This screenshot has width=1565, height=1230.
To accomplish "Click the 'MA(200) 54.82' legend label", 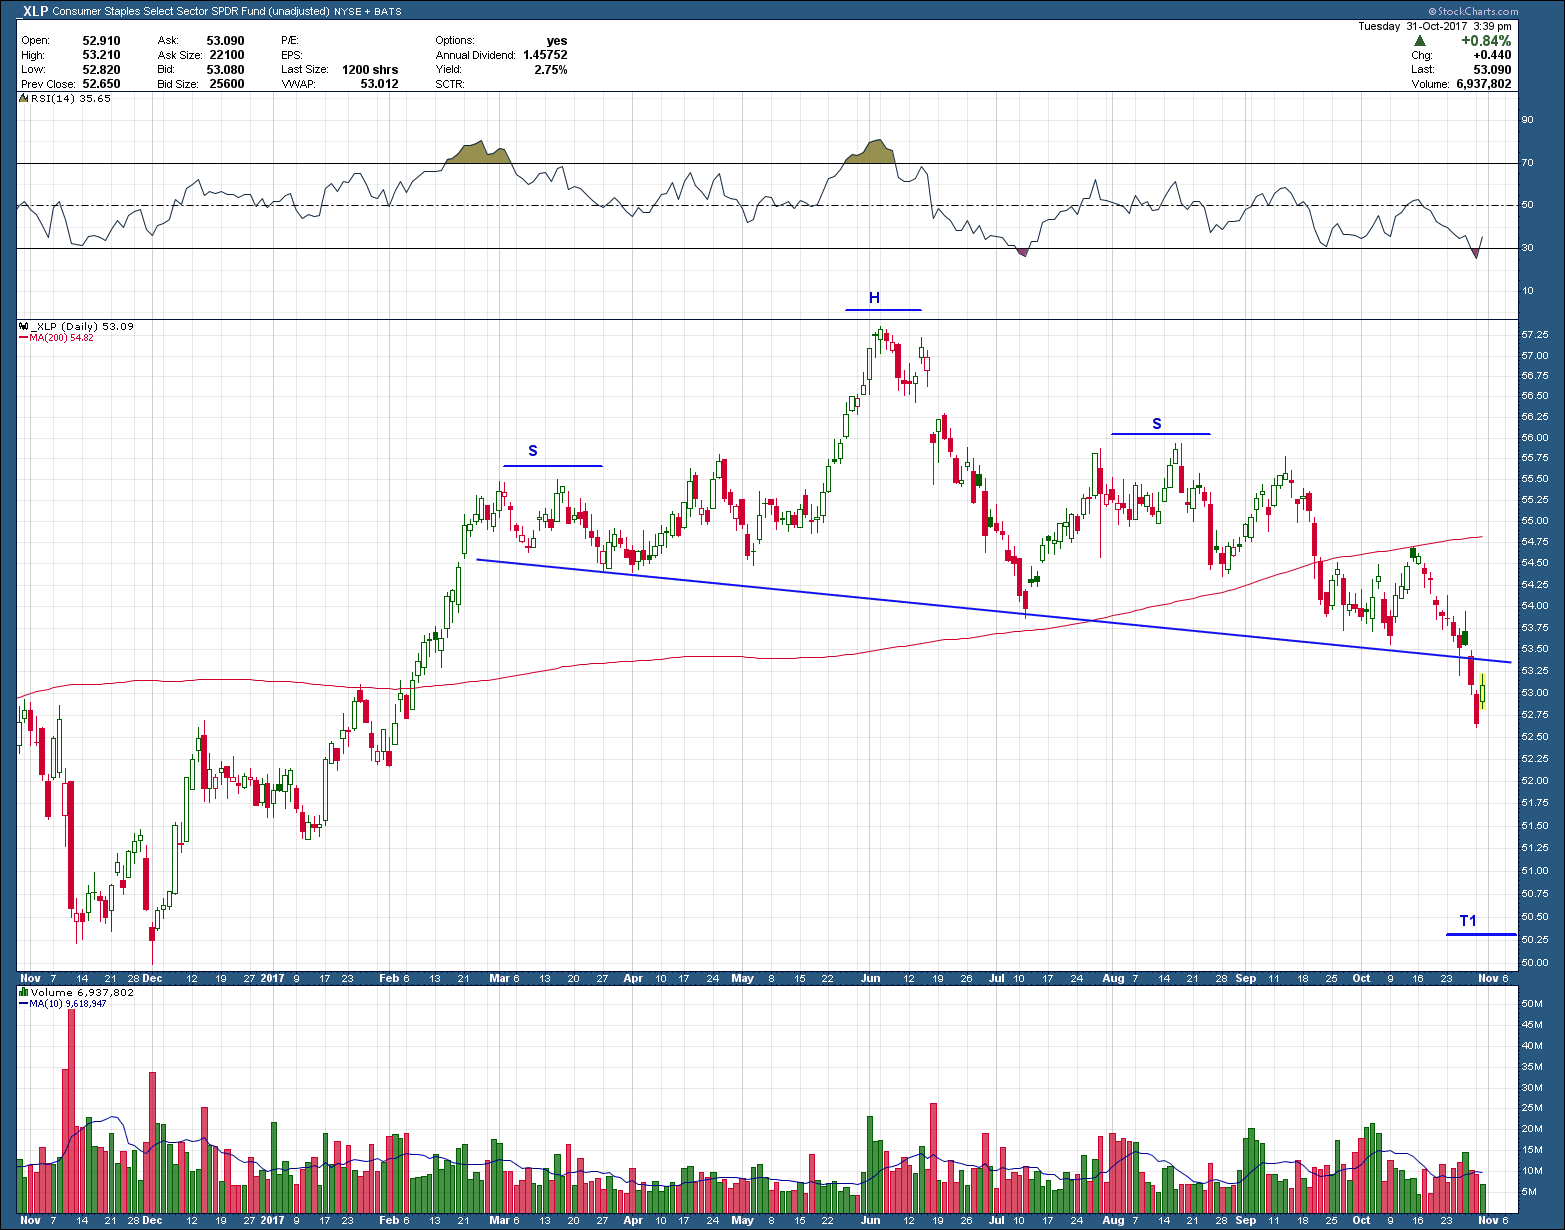I will 61,338.
